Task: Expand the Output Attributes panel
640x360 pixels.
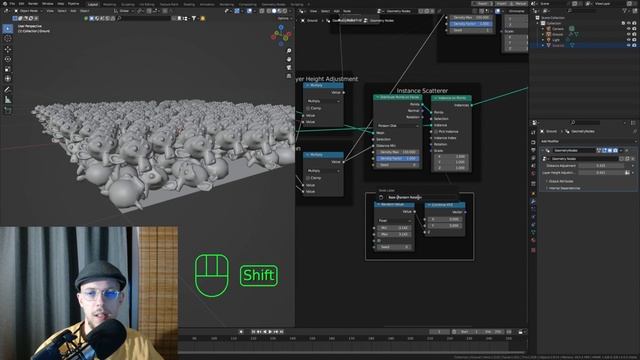Action: click(x=561, y=181)
